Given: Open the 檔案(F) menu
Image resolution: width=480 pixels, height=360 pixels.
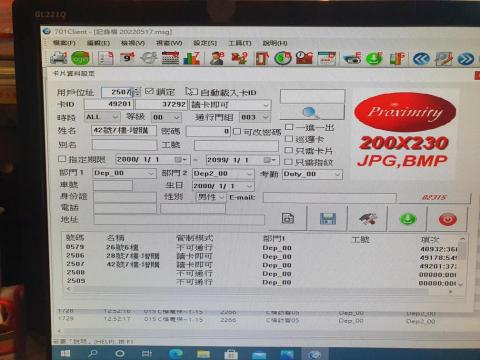Looking at the screenshot, I should click(64, 43).
